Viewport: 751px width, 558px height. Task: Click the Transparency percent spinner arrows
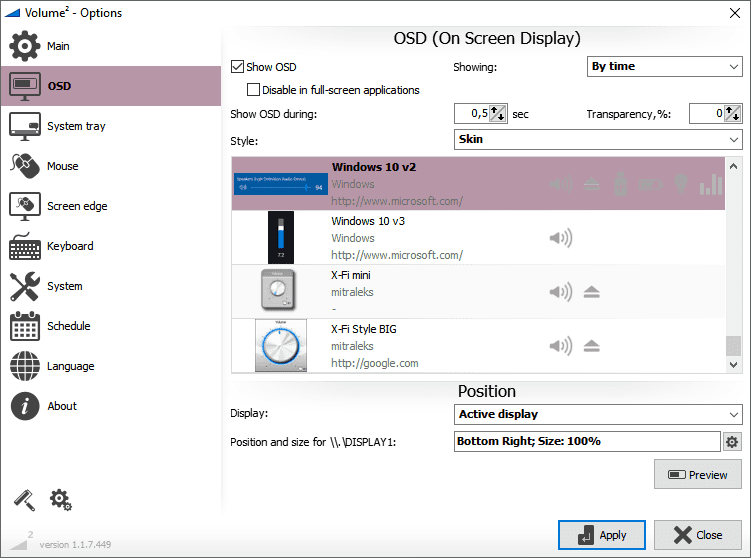pos(732,114)
